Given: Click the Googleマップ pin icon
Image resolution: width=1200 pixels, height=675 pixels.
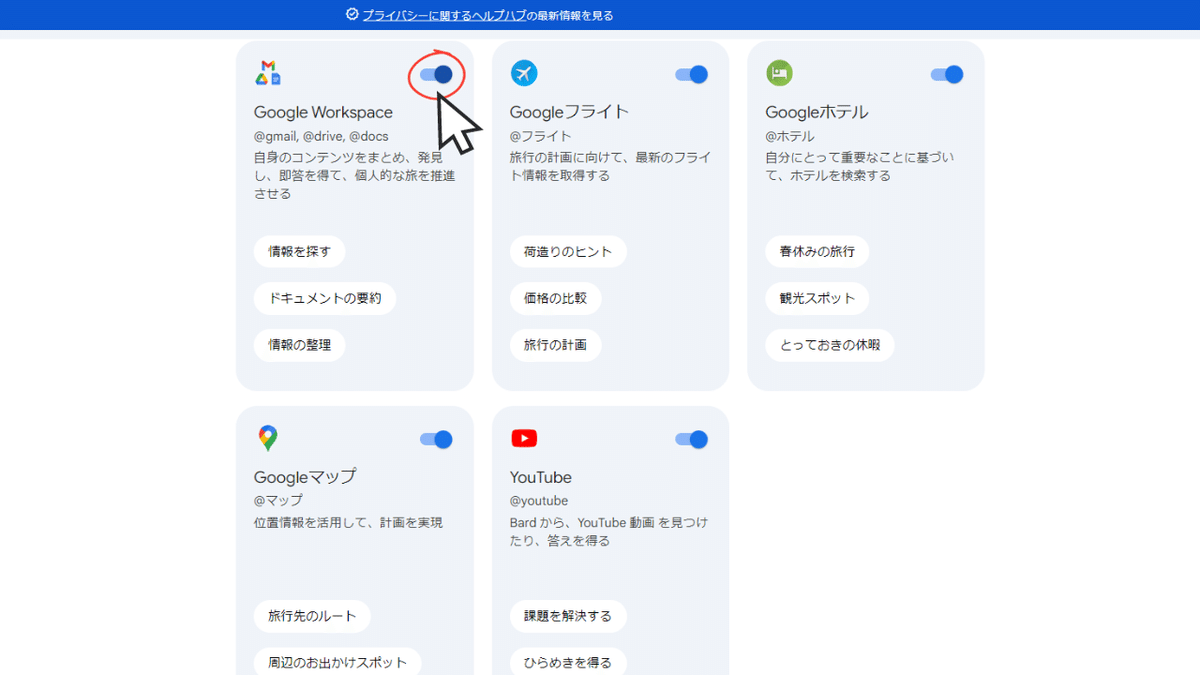Looking at the screenshot, I should pyautogui.click(x=267, y=438).
